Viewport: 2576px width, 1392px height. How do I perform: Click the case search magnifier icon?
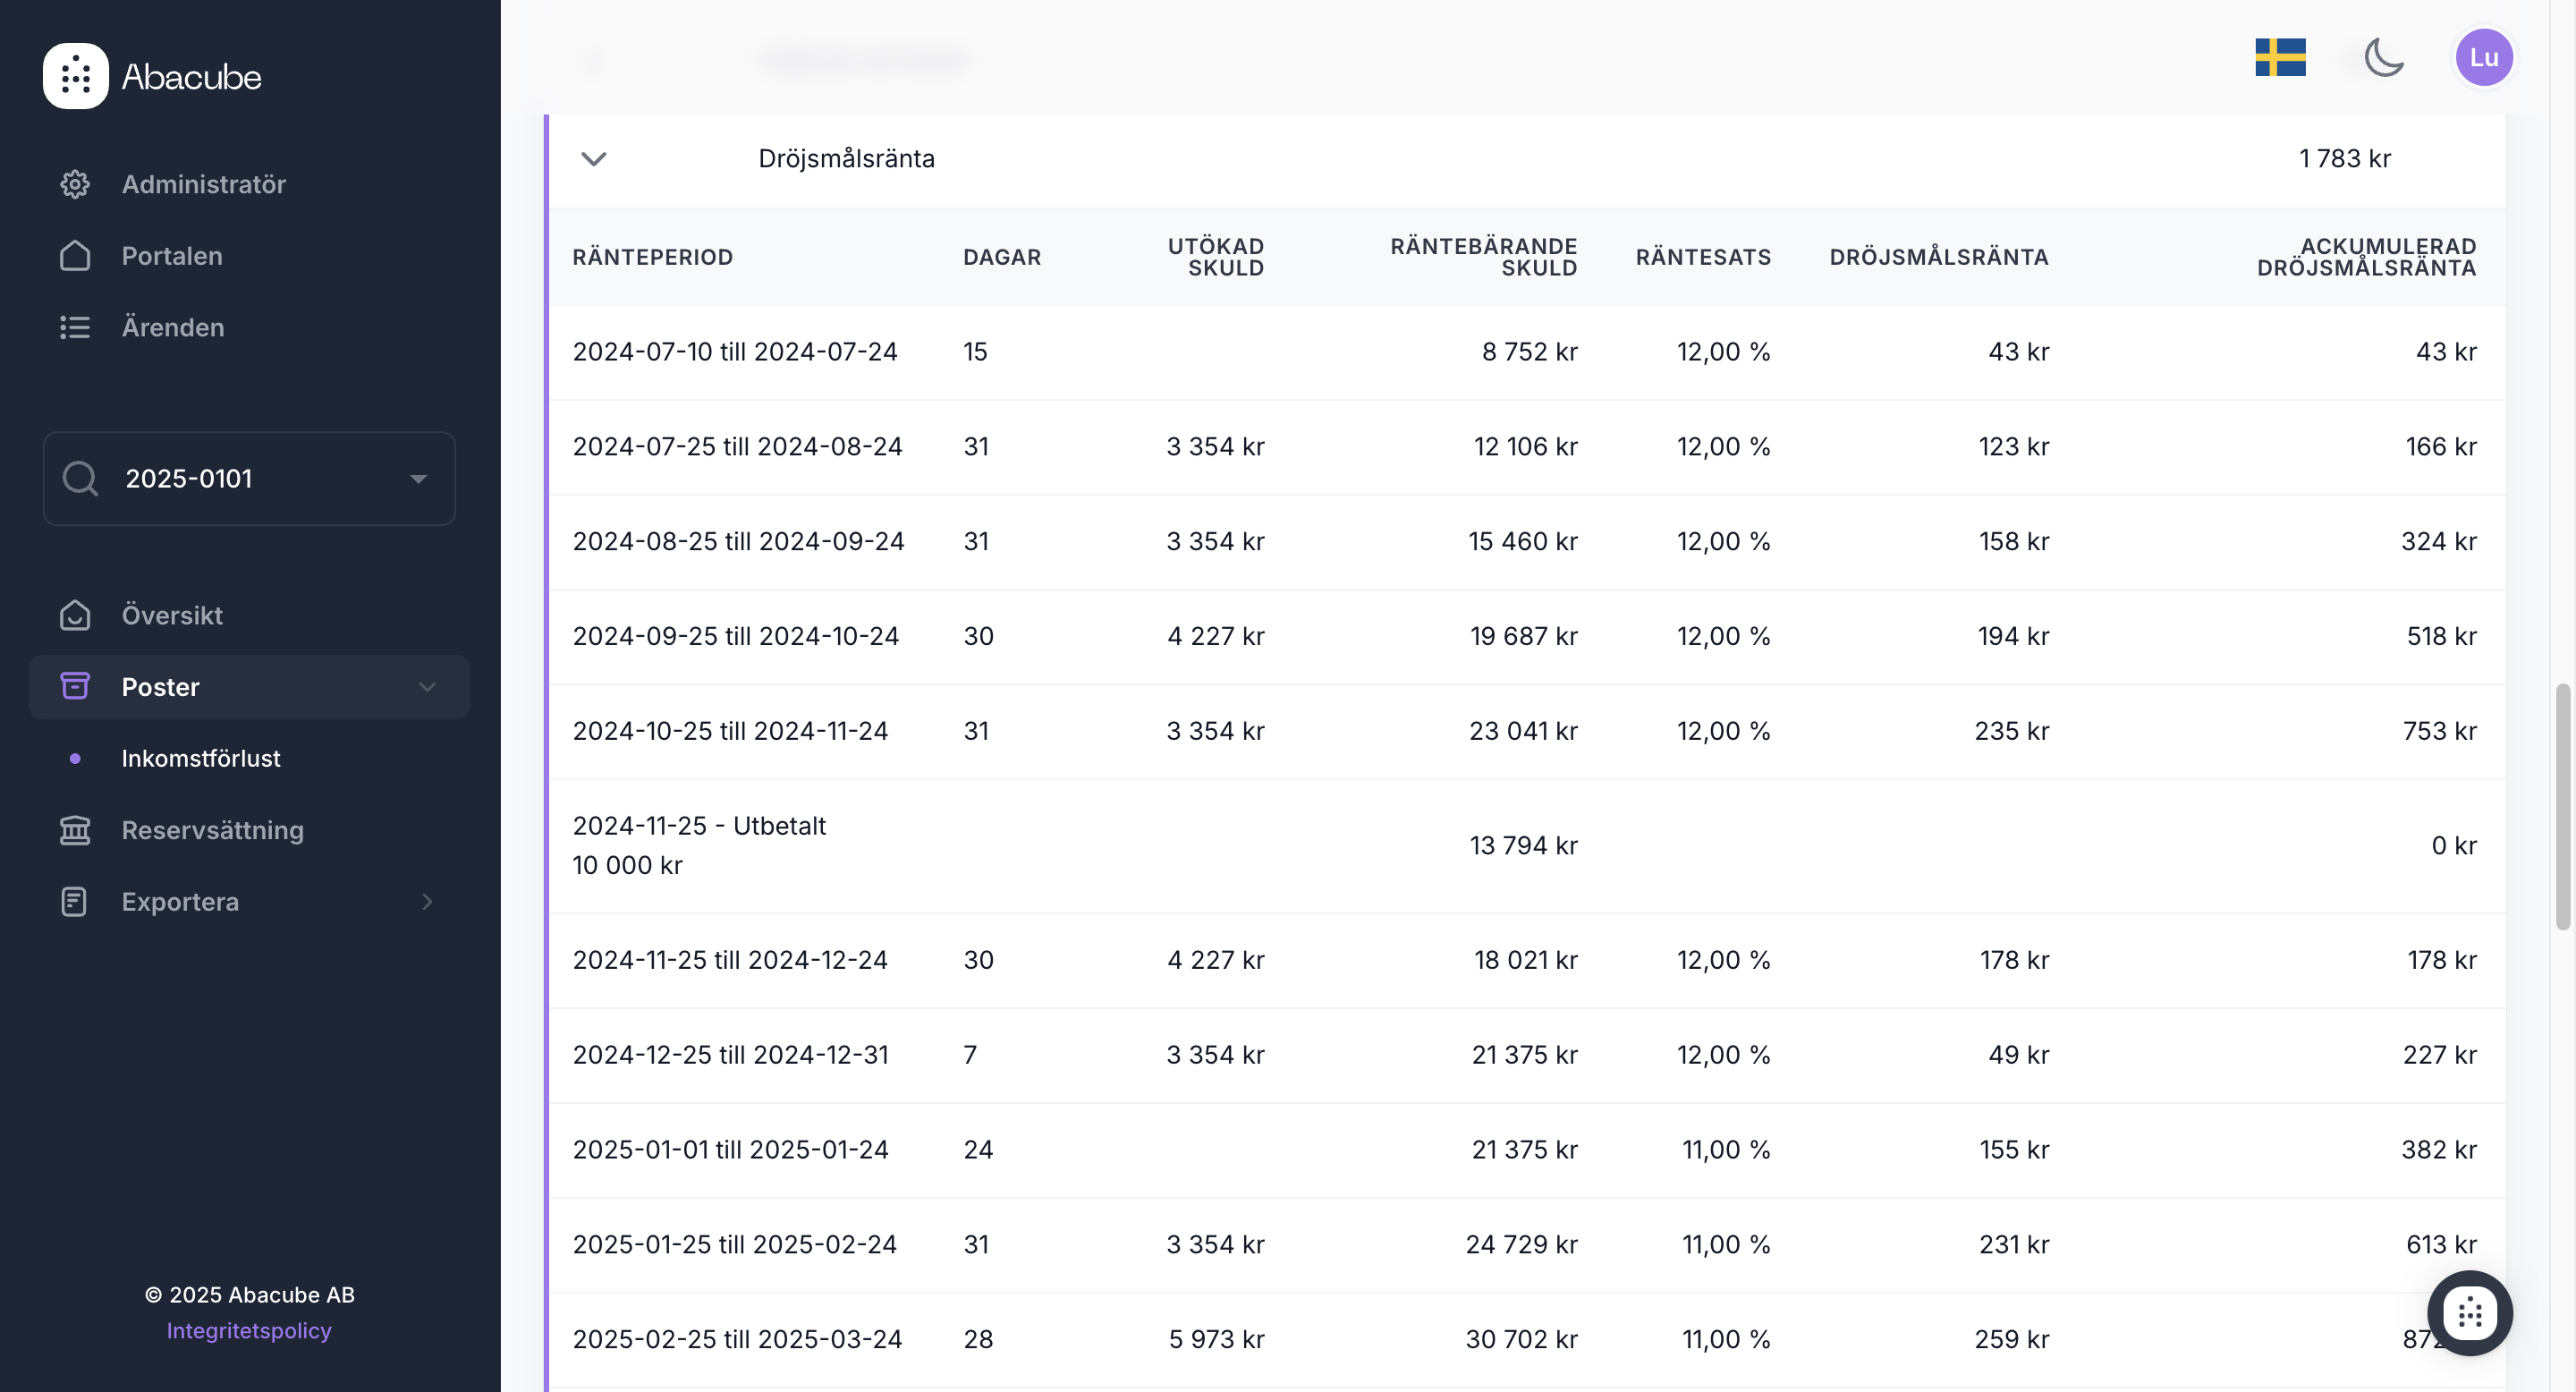tap(80, 479)
